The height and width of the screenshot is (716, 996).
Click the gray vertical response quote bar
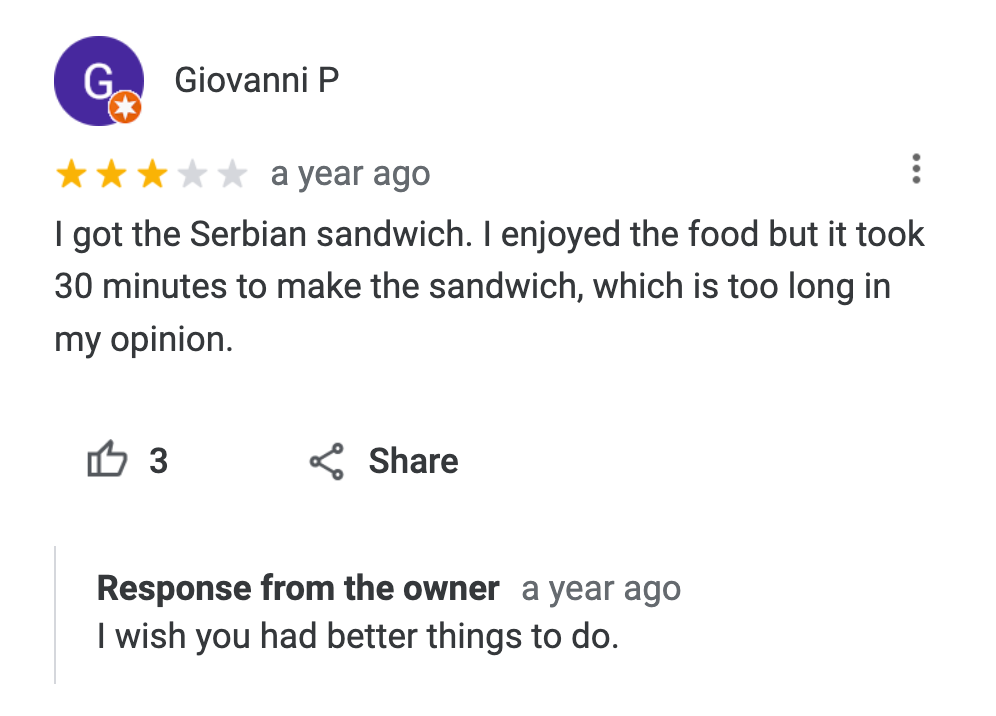point(55,615)
